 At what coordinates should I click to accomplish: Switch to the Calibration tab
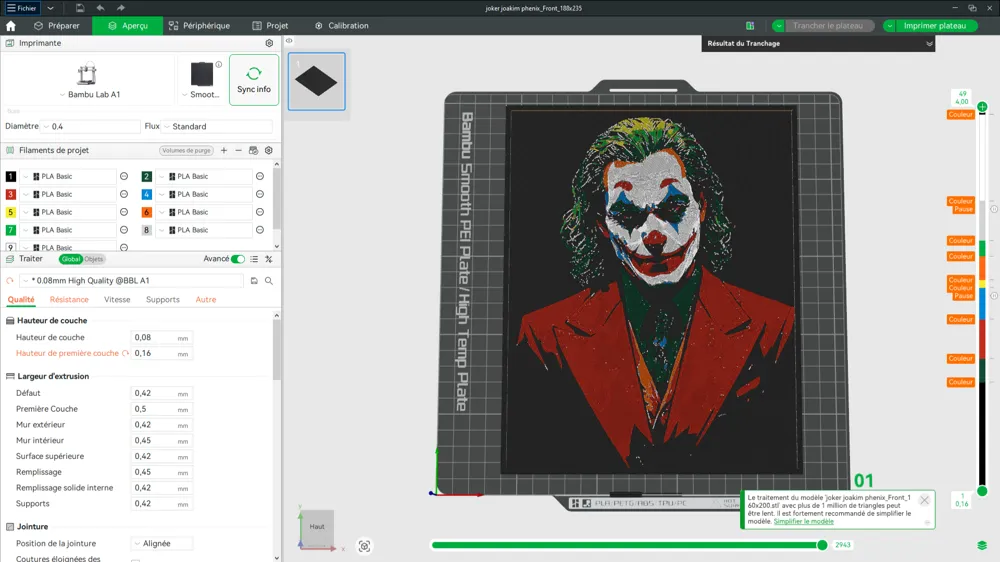(x=342, y=26)
